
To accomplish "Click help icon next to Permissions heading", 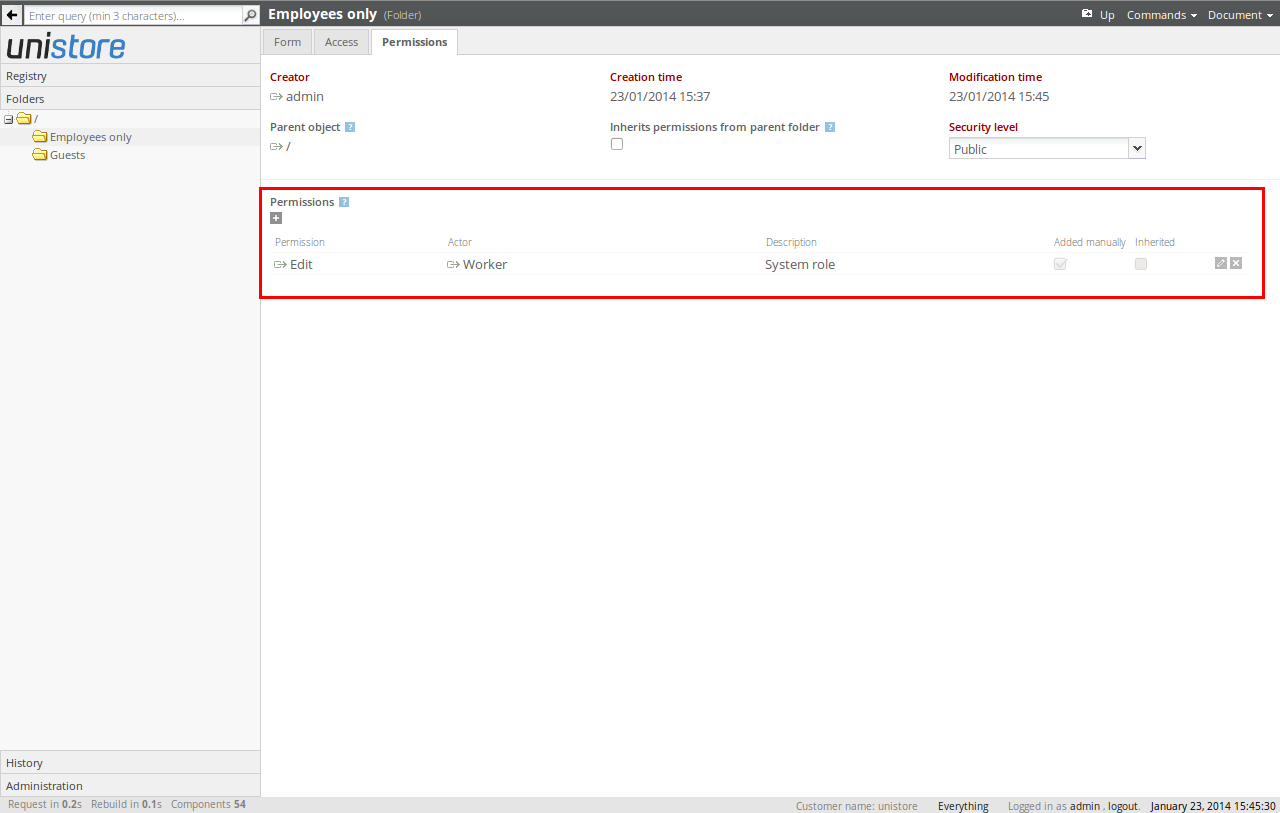I will pos(344,202).
